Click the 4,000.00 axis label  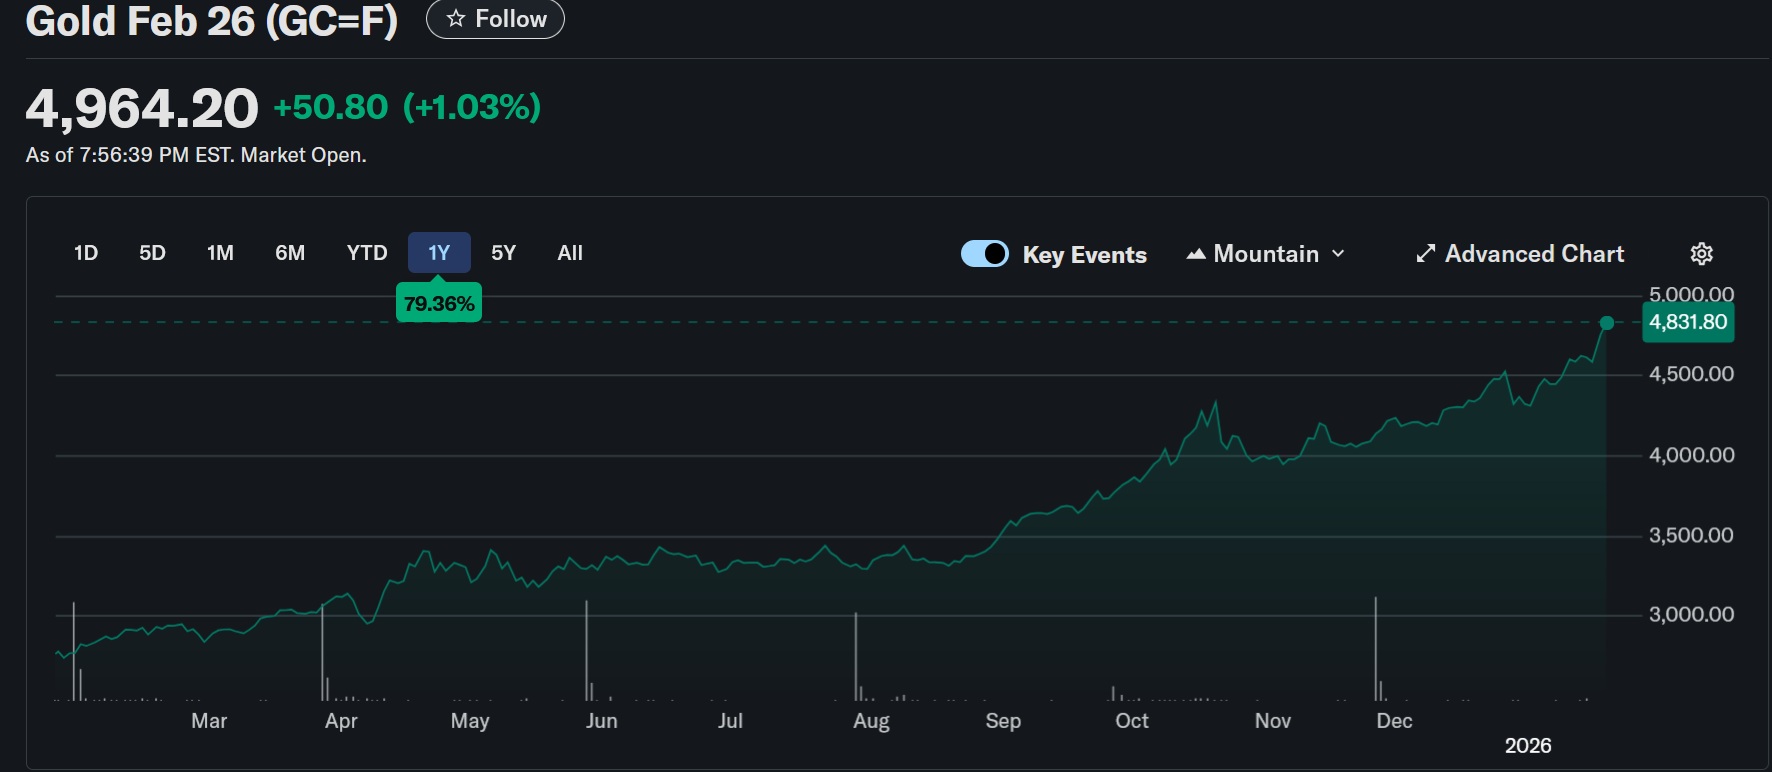tap(1691, 455)
